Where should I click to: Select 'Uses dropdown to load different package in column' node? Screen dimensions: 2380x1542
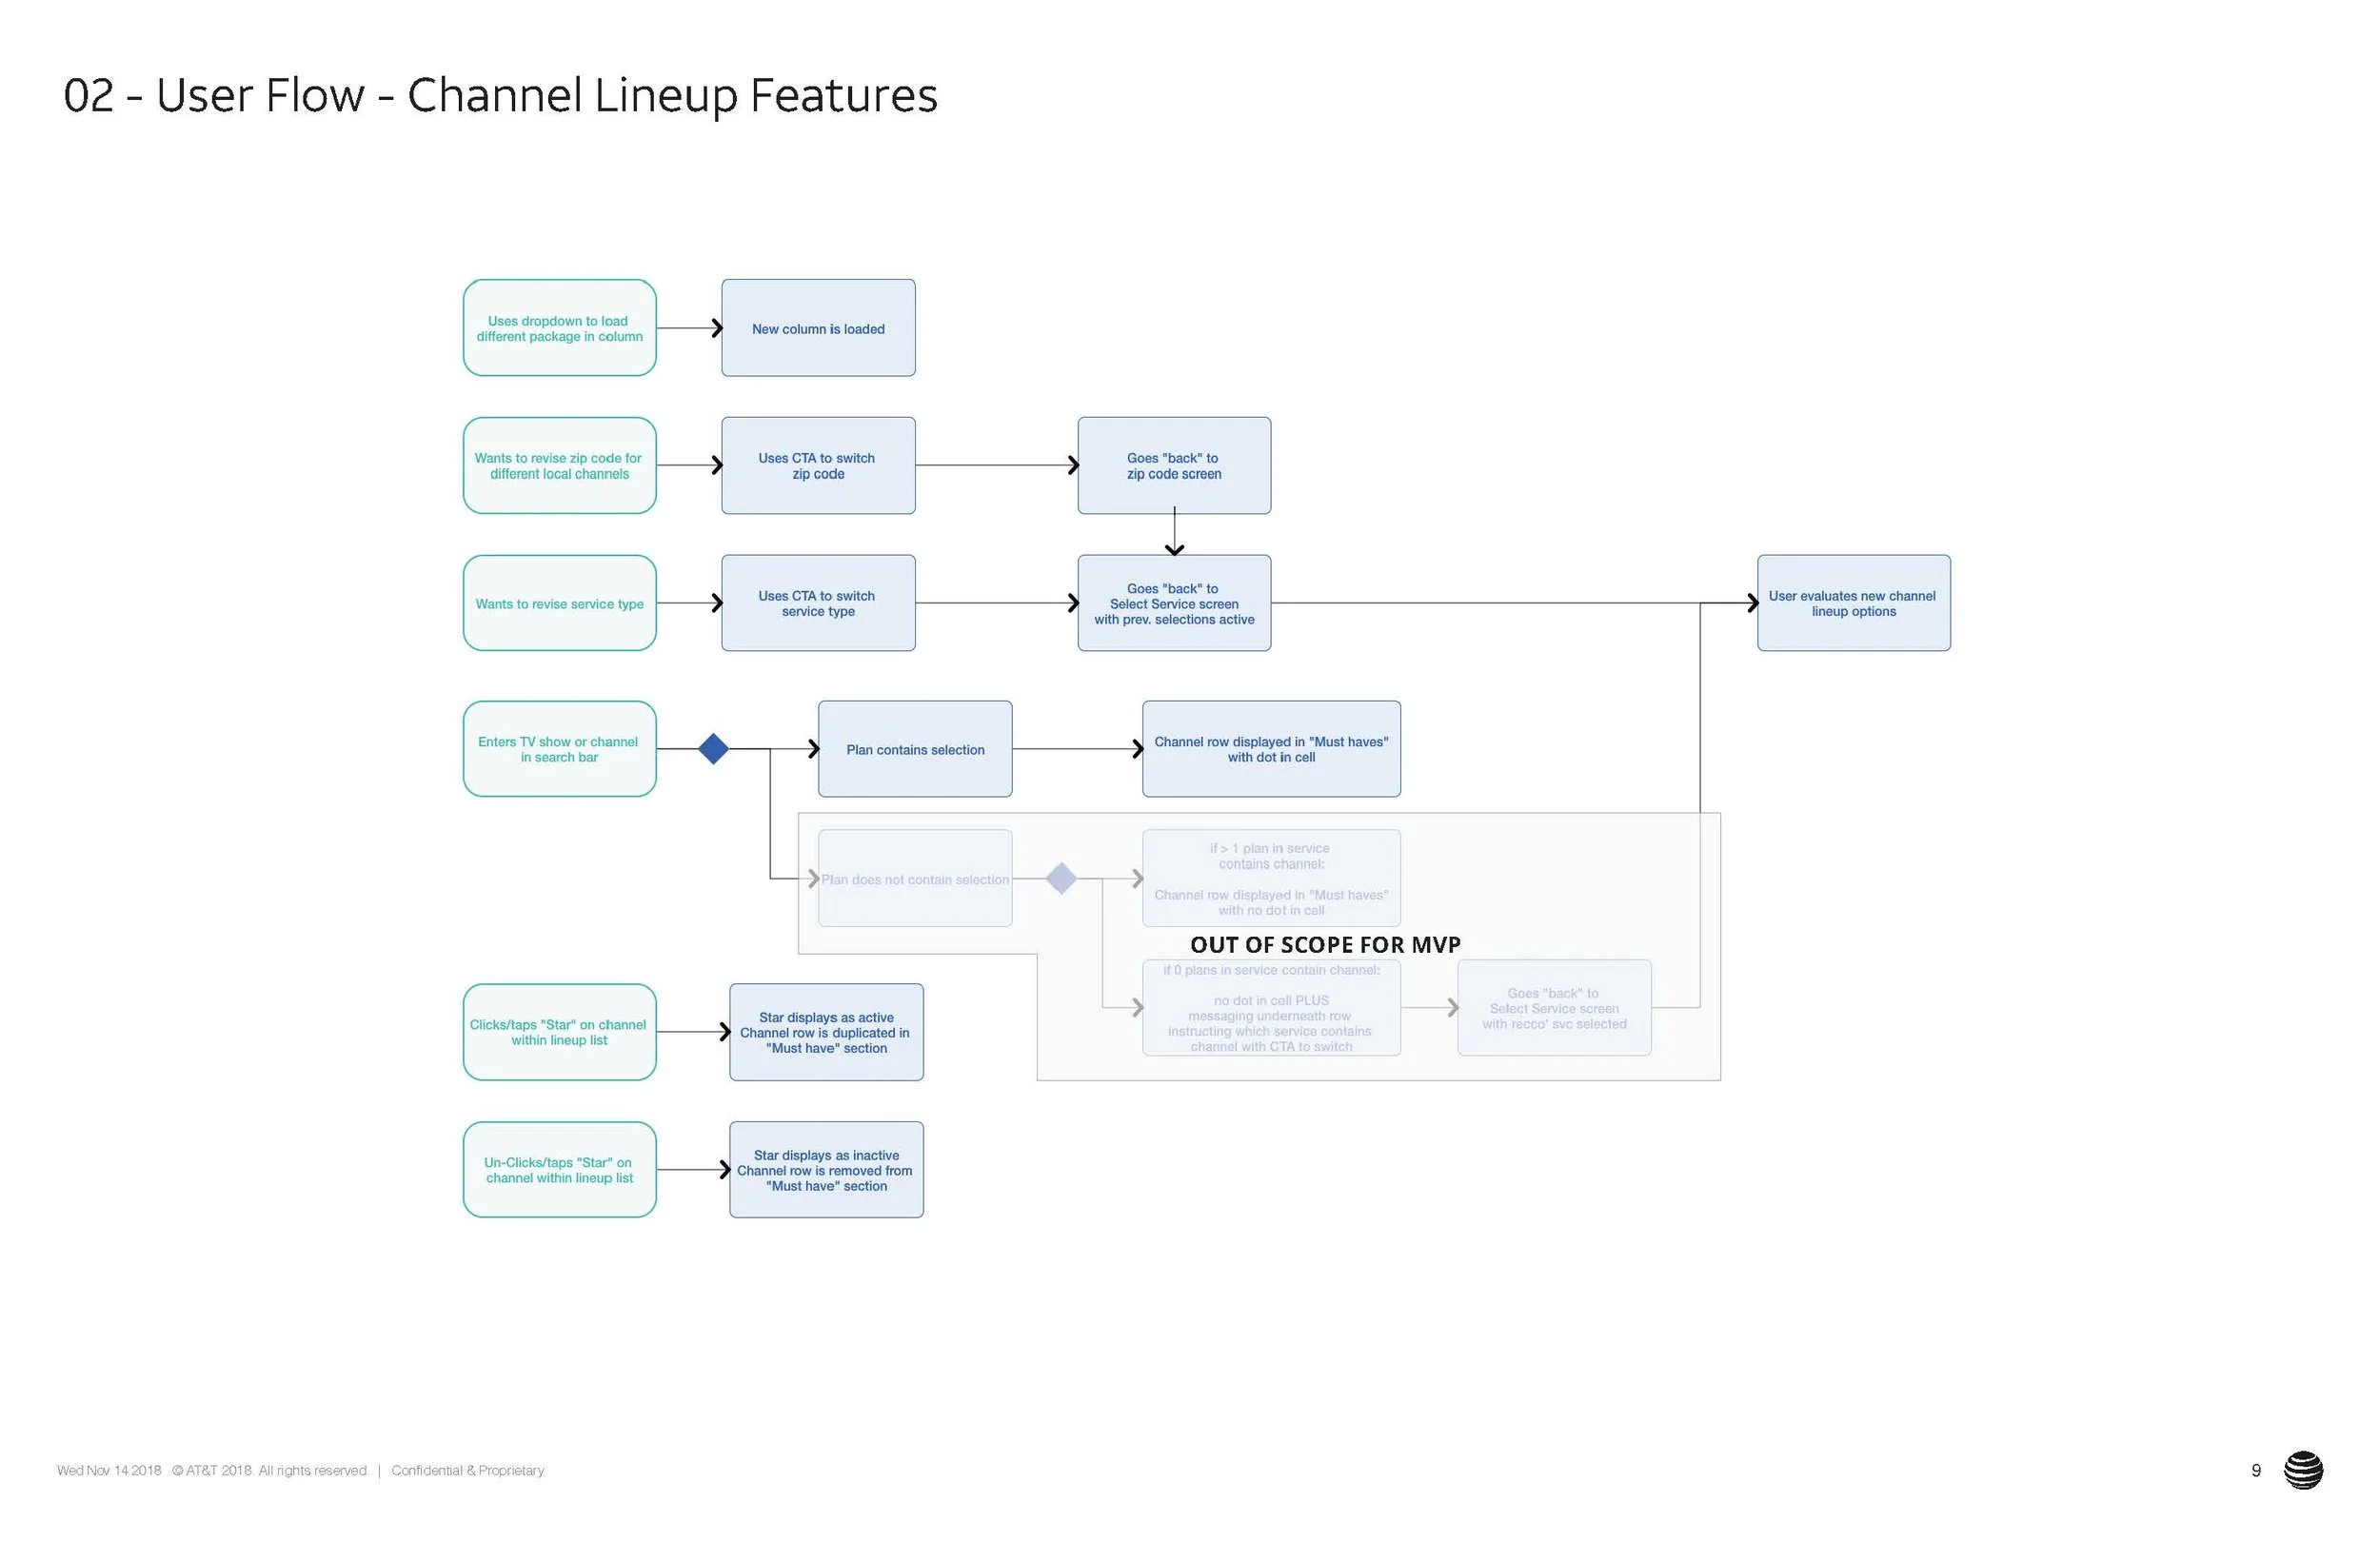pos(558,328)
